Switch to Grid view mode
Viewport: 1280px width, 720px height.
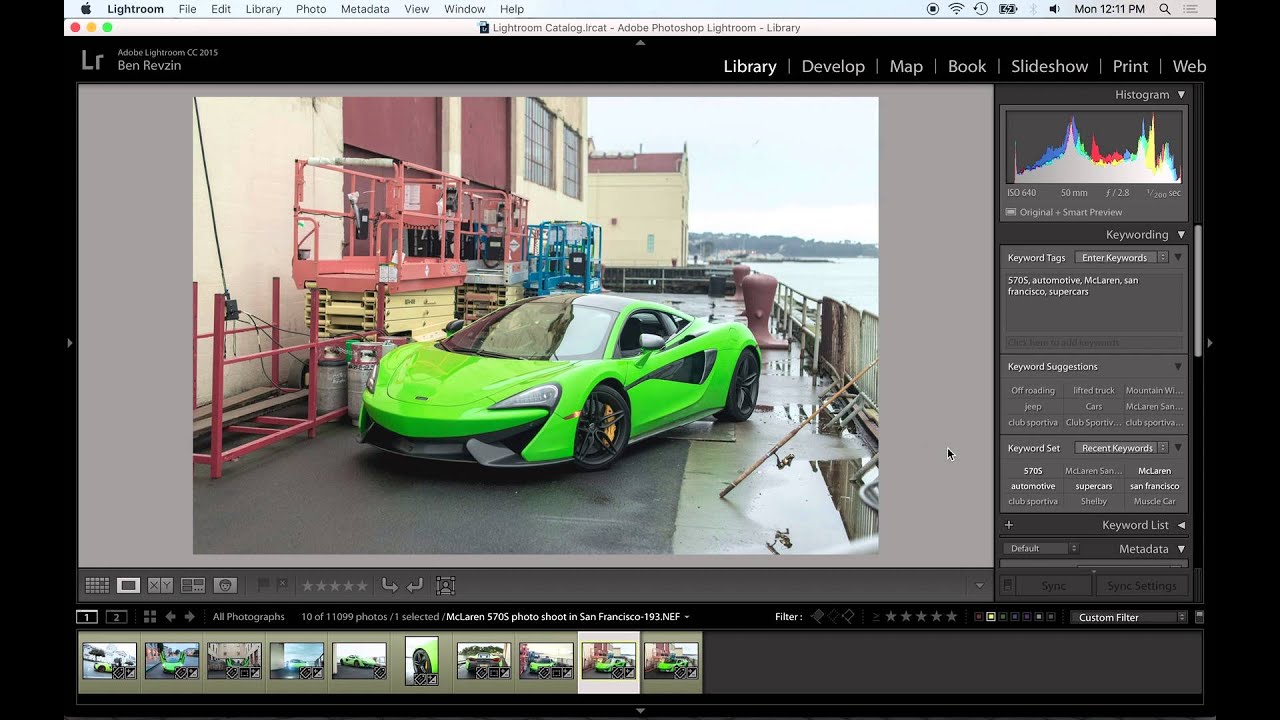(x=96, y=585)
